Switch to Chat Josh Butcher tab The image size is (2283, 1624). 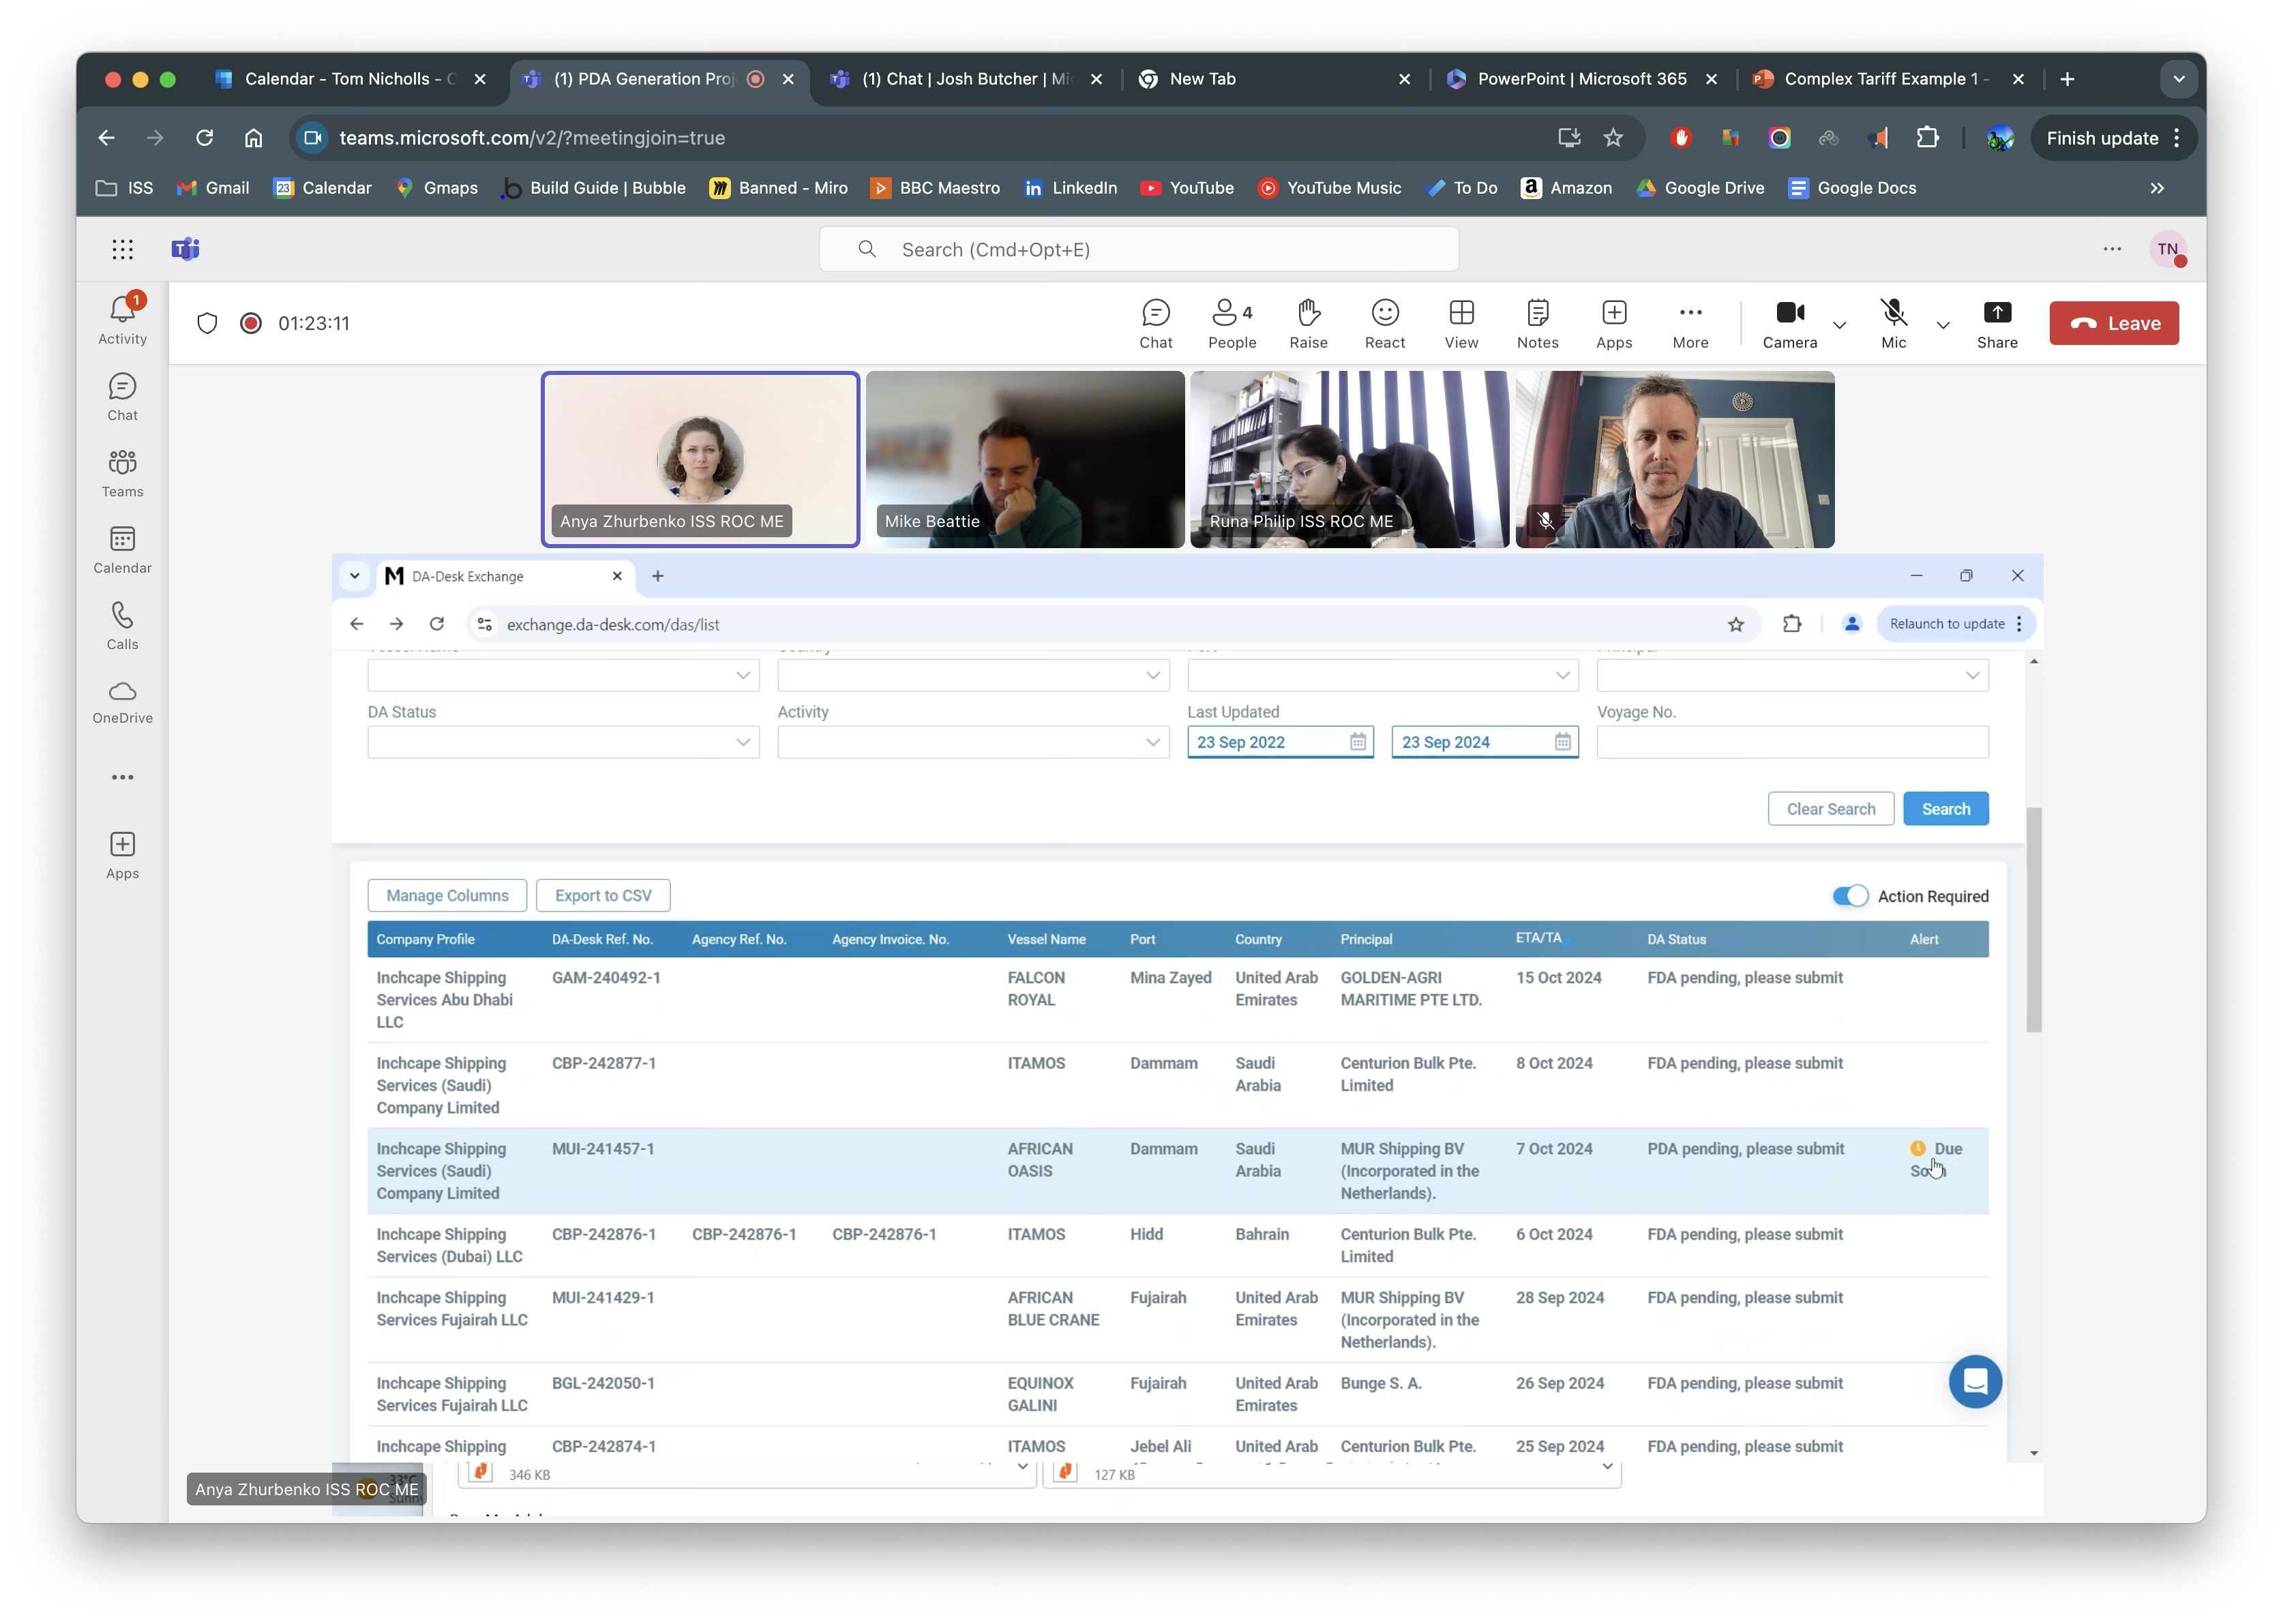tap(965, 79)
